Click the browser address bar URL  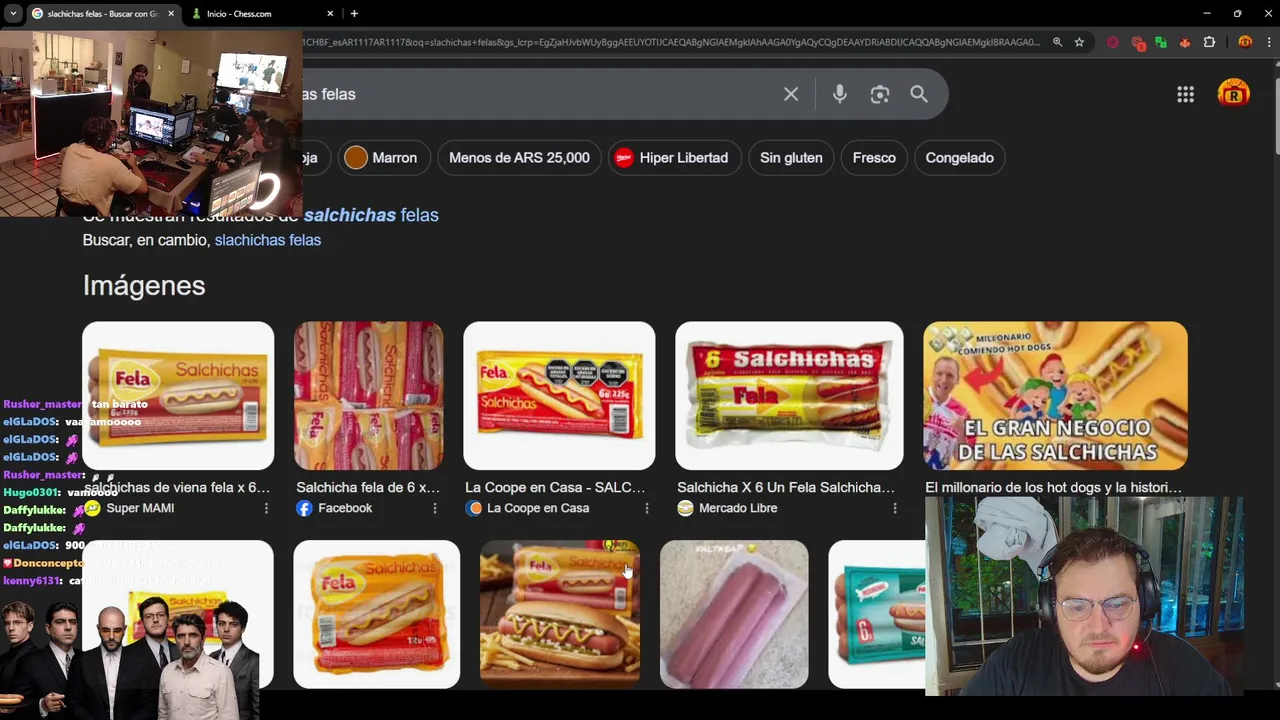[x=670, y=42]
